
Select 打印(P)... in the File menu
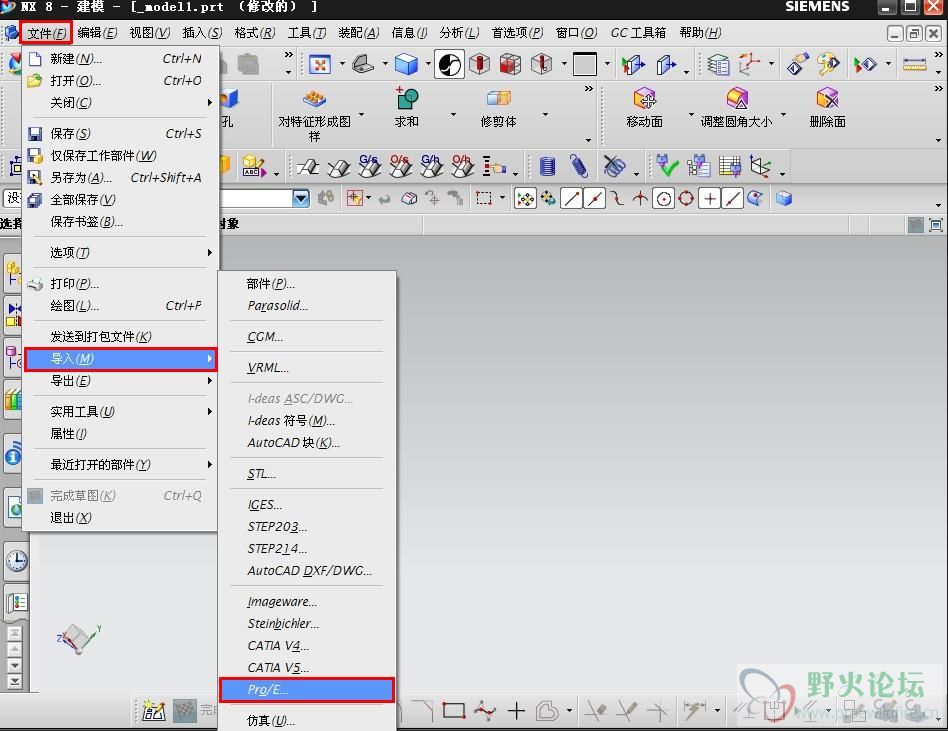[x=120, y=284]
